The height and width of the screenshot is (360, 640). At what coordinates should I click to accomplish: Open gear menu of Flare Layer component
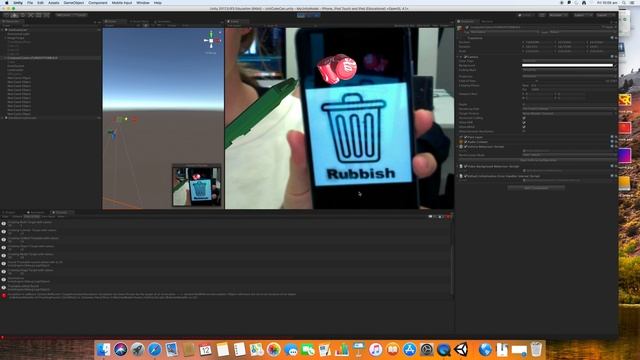click(616, 137)
